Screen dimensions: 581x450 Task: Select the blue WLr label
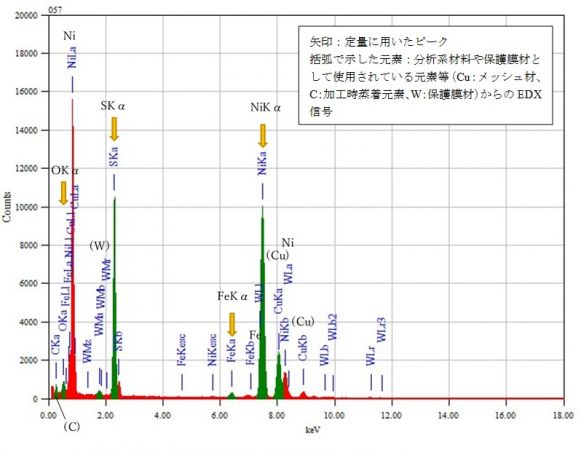click(x=371, y=355)
